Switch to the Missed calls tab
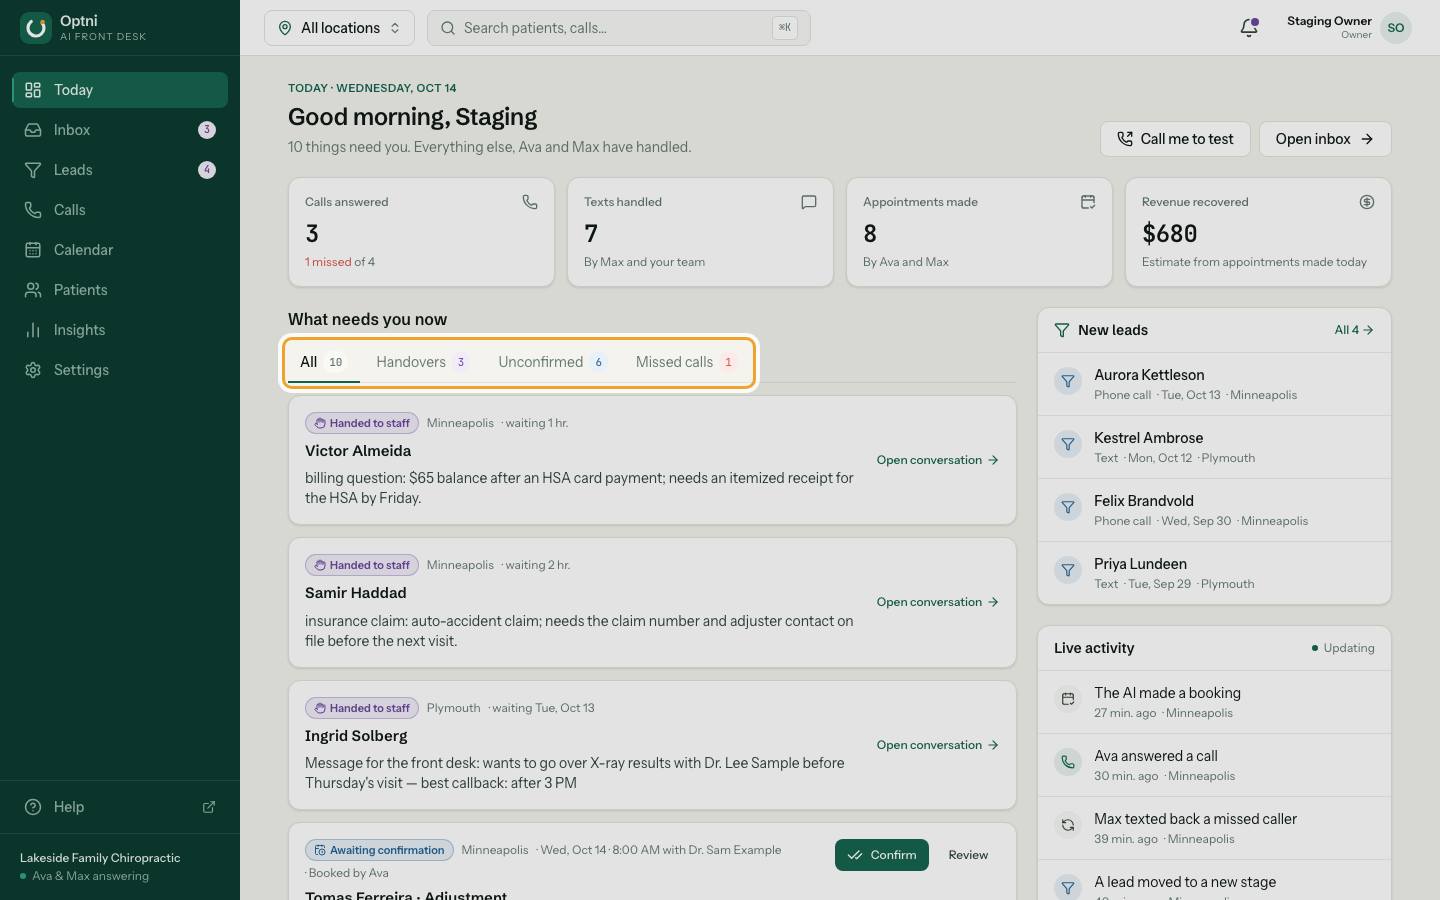The image size is (1440, 900). pos(686,362)
